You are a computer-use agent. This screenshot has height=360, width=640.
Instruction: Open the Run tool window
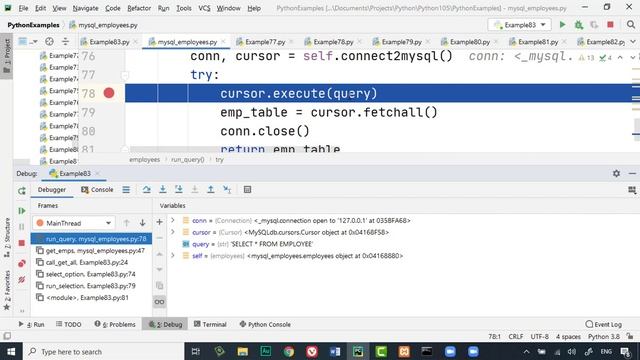(31, 324)
